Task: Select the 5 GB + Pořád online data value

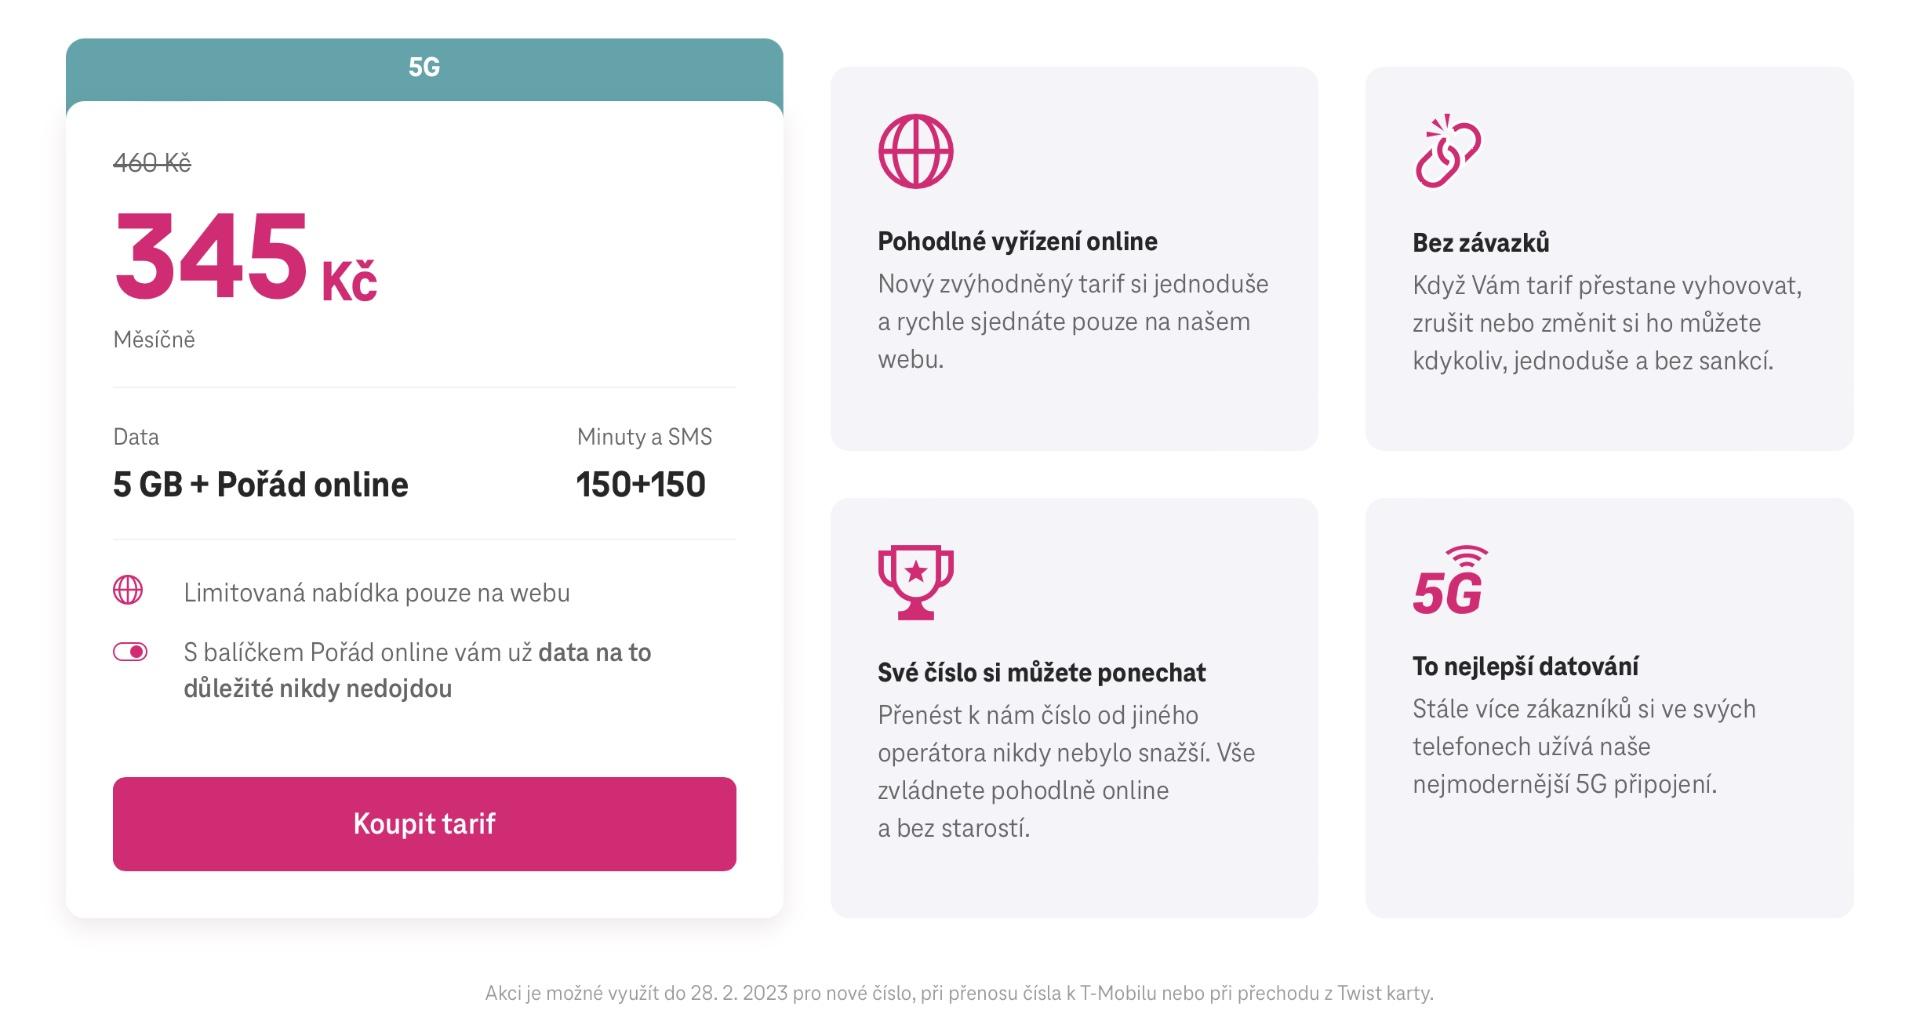Action: click(x=261, y=484)
